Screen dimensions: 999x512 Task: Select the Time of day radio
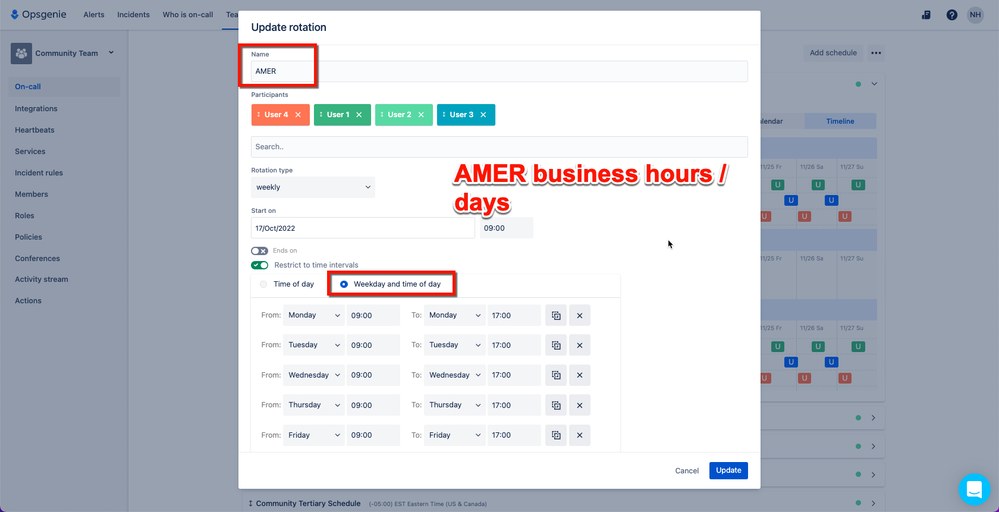[263, 284]
